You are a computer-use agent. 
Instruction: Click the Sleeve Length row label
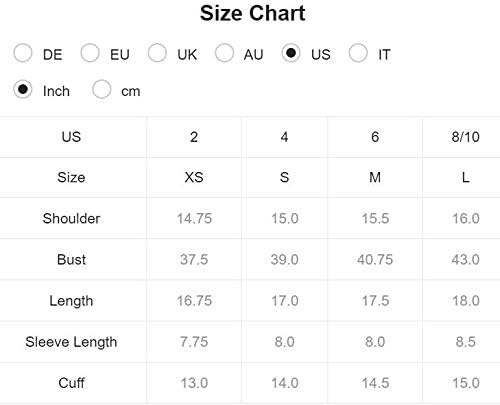click(71, 342)
